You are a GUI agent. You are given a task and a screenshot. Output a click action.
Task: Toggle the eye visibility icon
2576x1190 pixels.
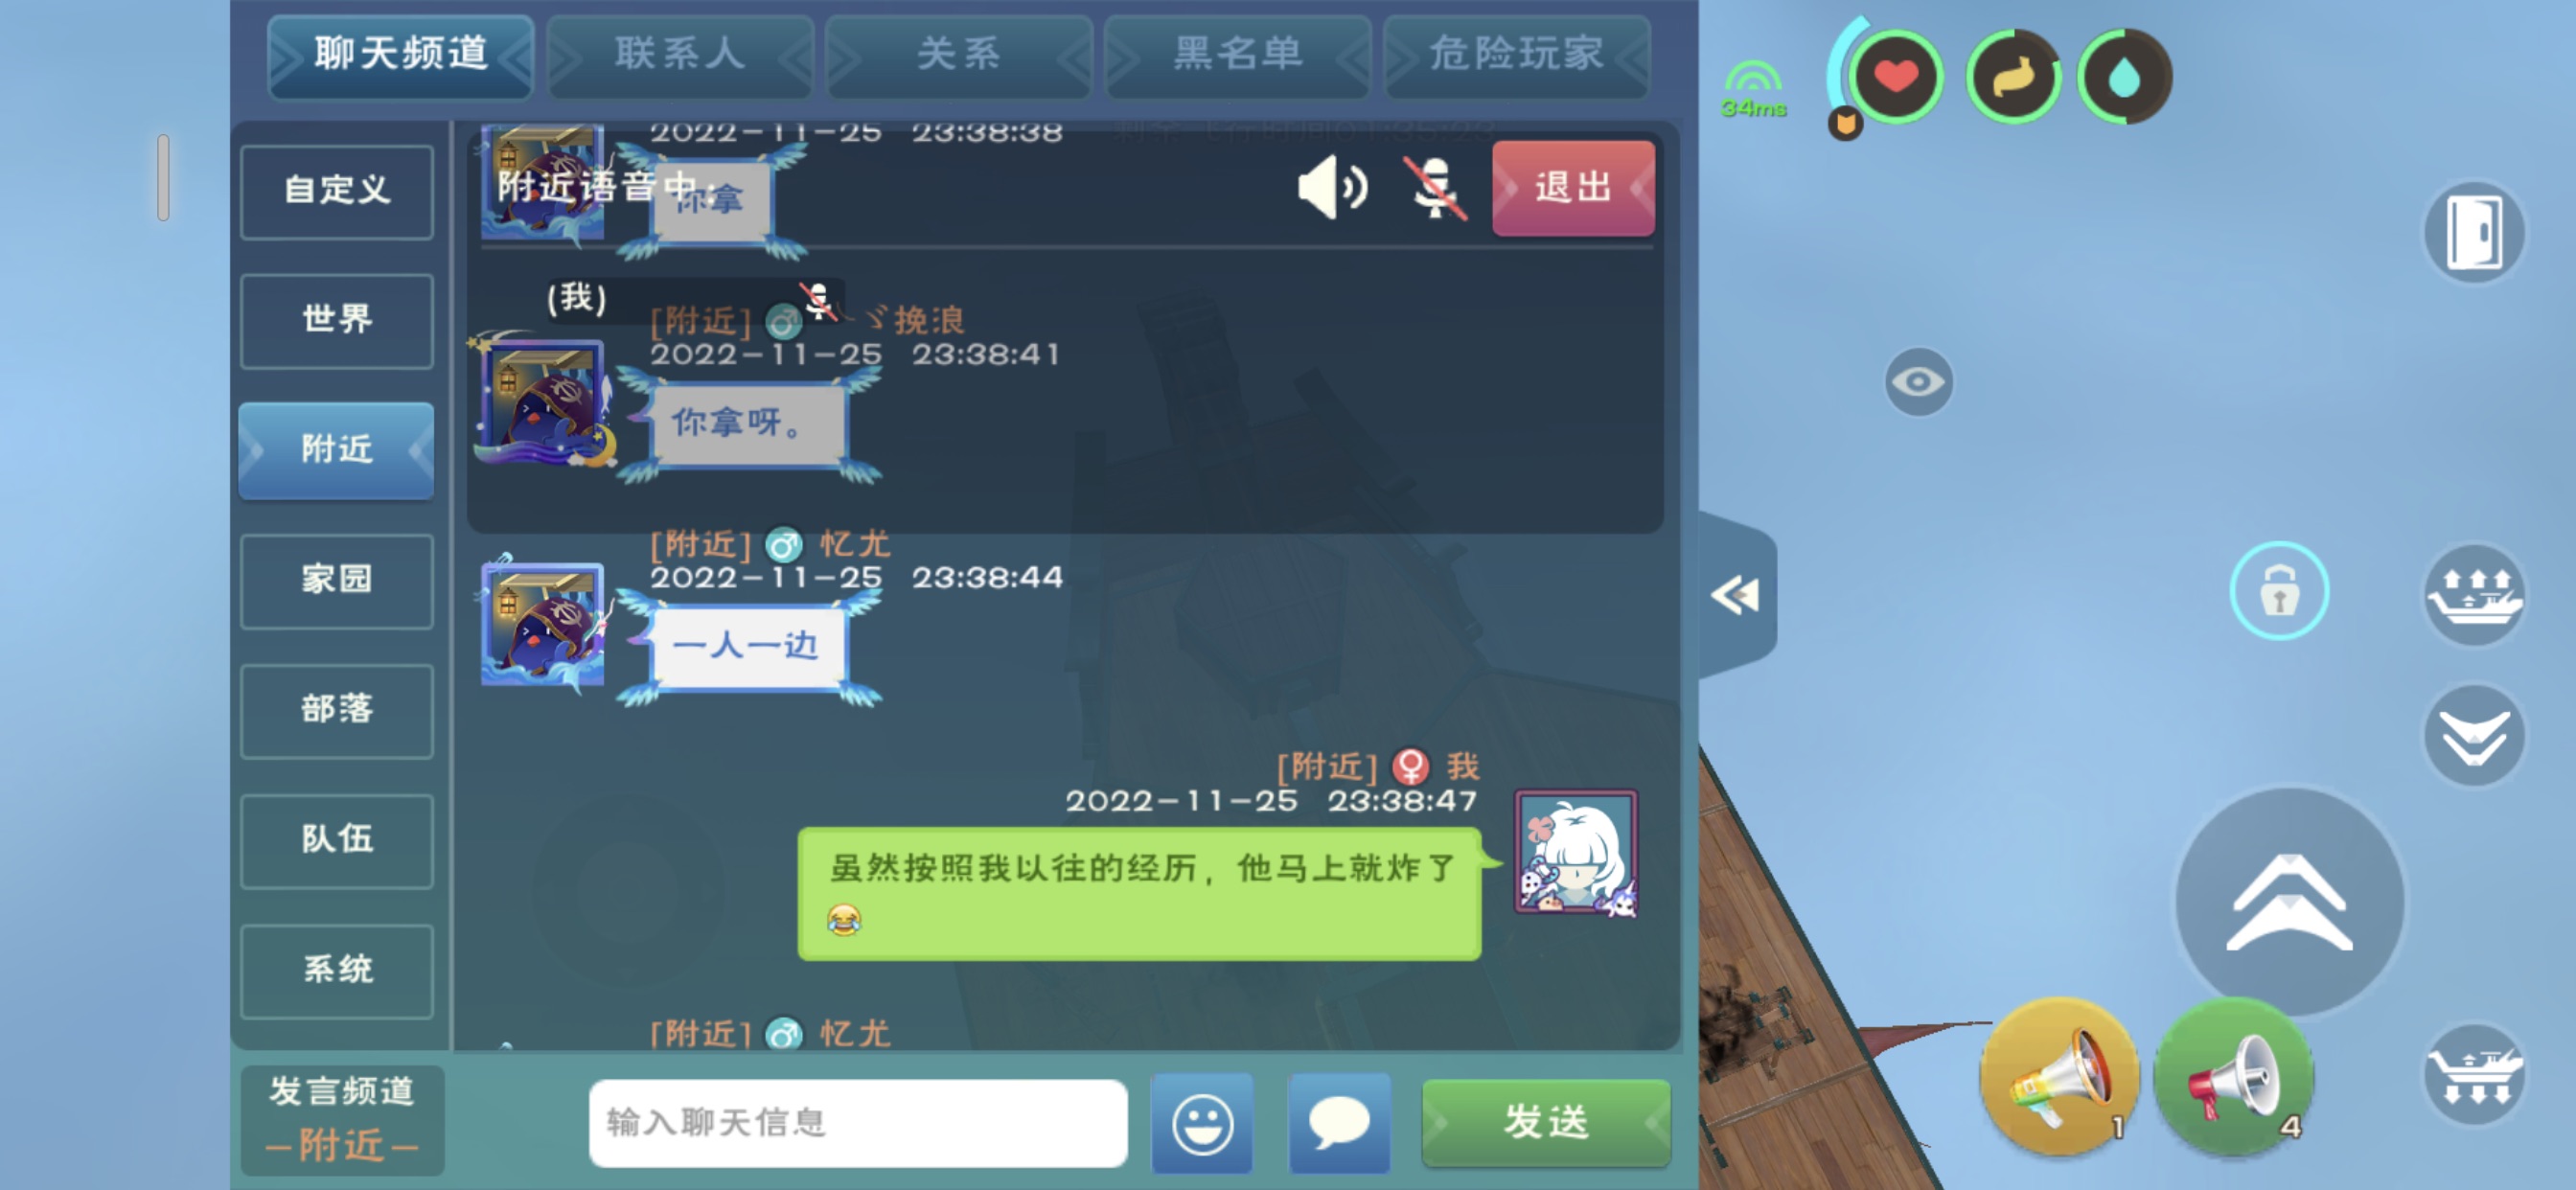1918,382
